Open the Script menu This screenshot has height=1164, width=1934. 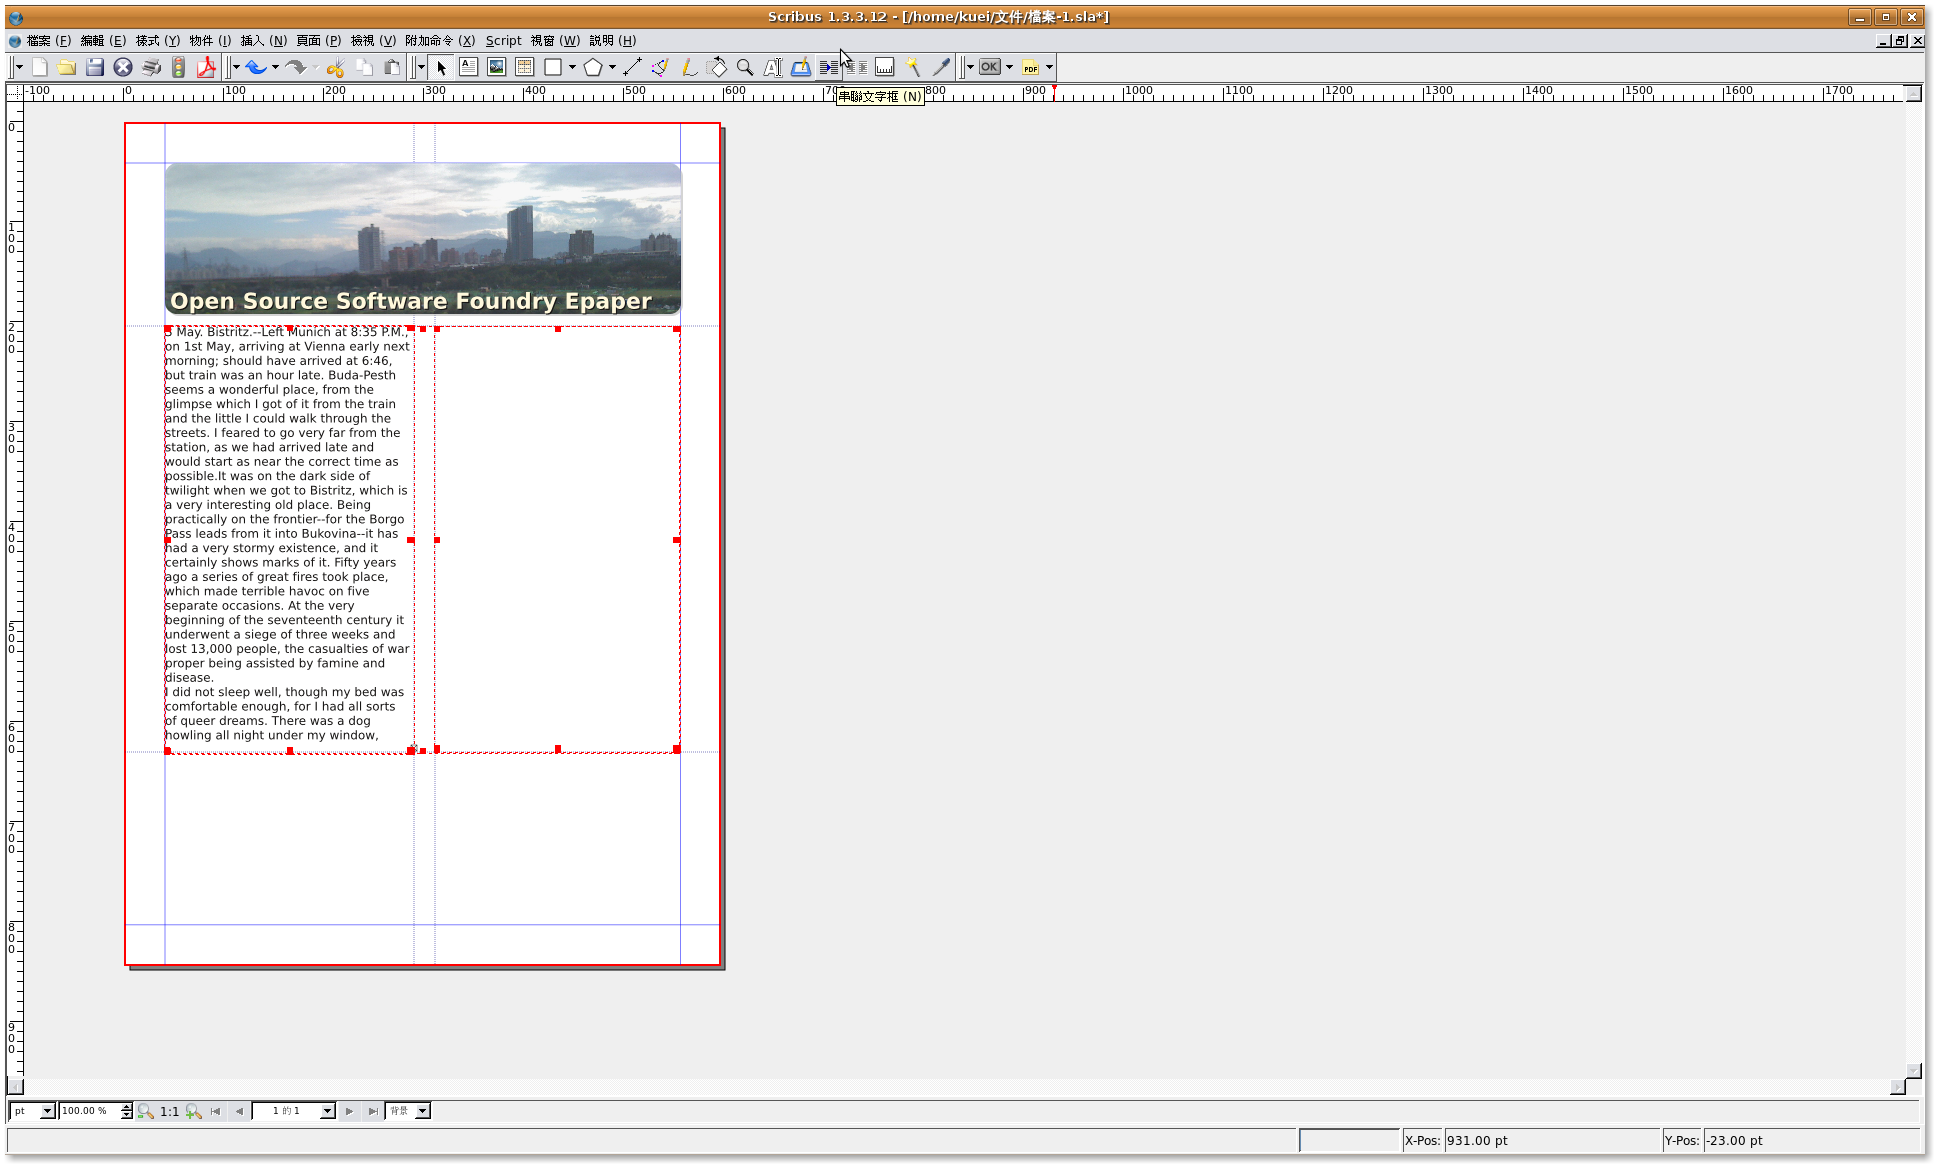[503, 41]
